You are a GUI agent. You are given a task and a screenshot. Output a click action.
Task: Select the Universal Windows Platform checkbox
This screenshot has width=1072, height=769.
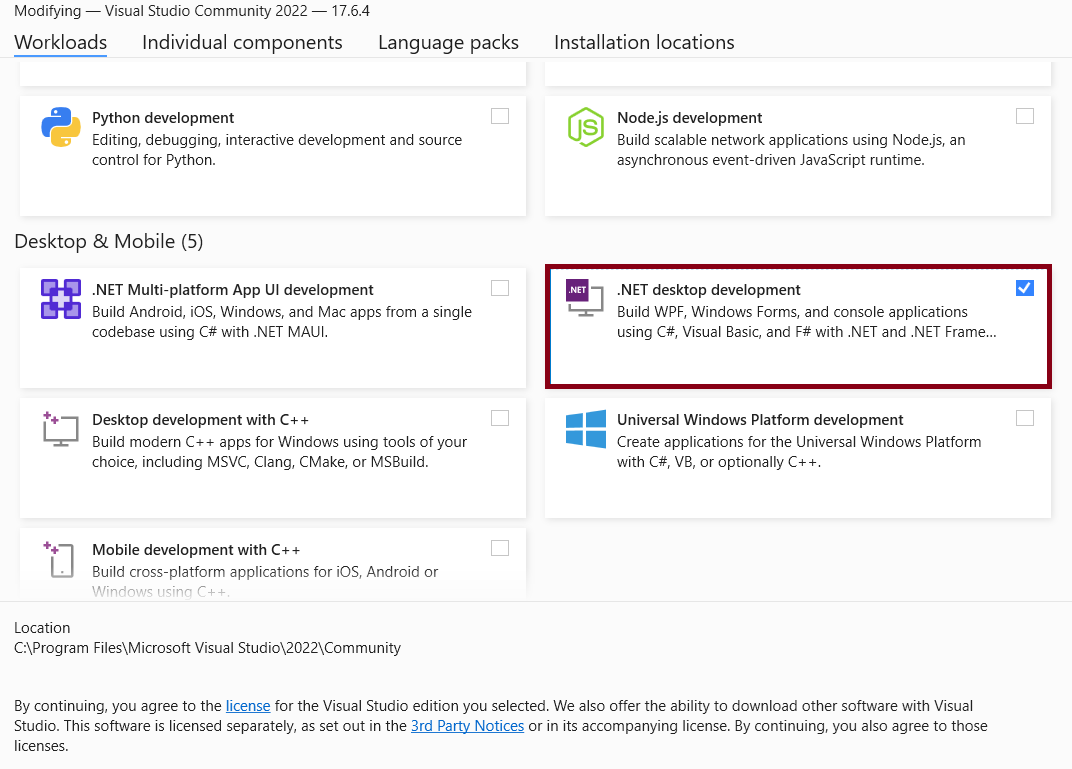pyautogui.click(x=1024, y=418)
